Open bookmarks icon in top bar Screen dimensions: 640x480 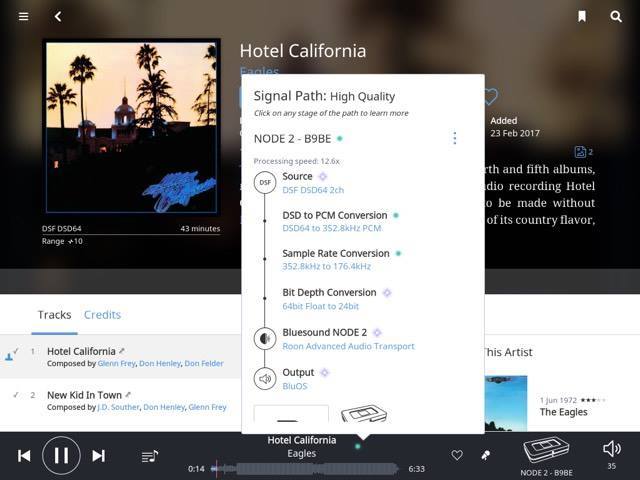coord(582,16)
